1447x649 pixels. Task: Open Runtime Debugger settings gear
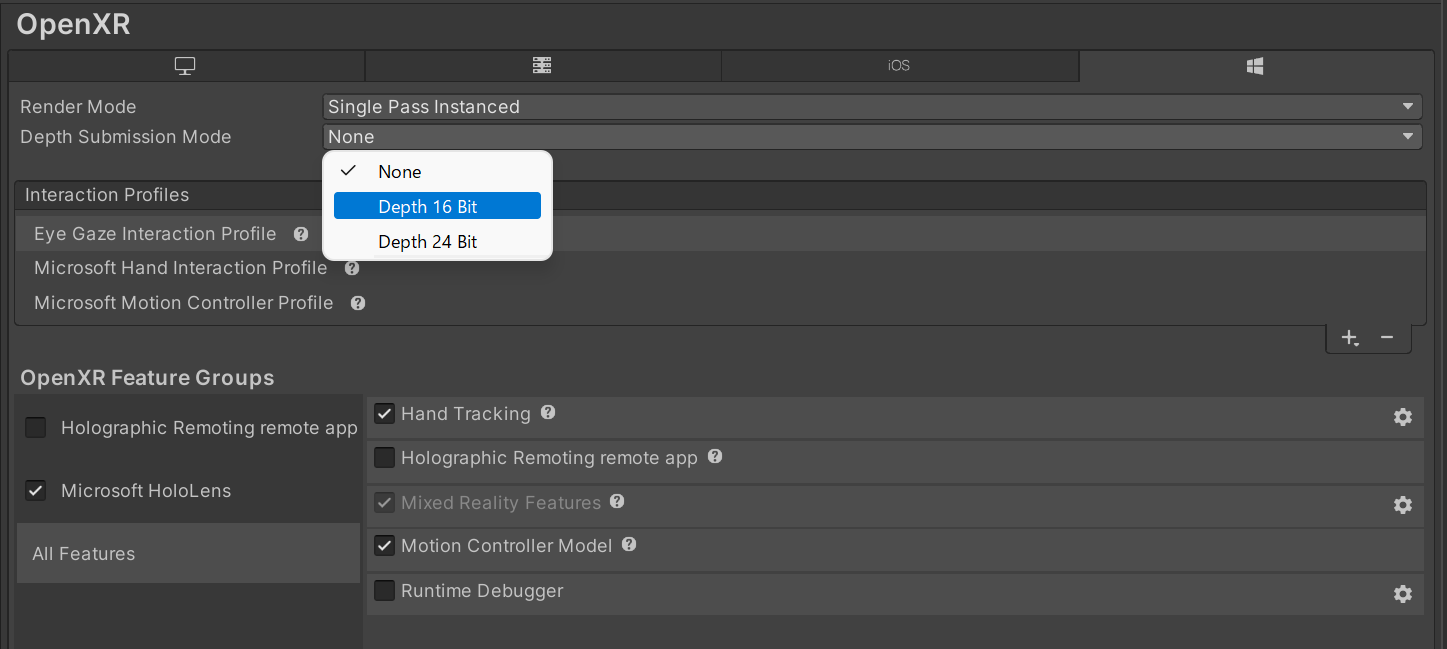tap(1403, 594)
